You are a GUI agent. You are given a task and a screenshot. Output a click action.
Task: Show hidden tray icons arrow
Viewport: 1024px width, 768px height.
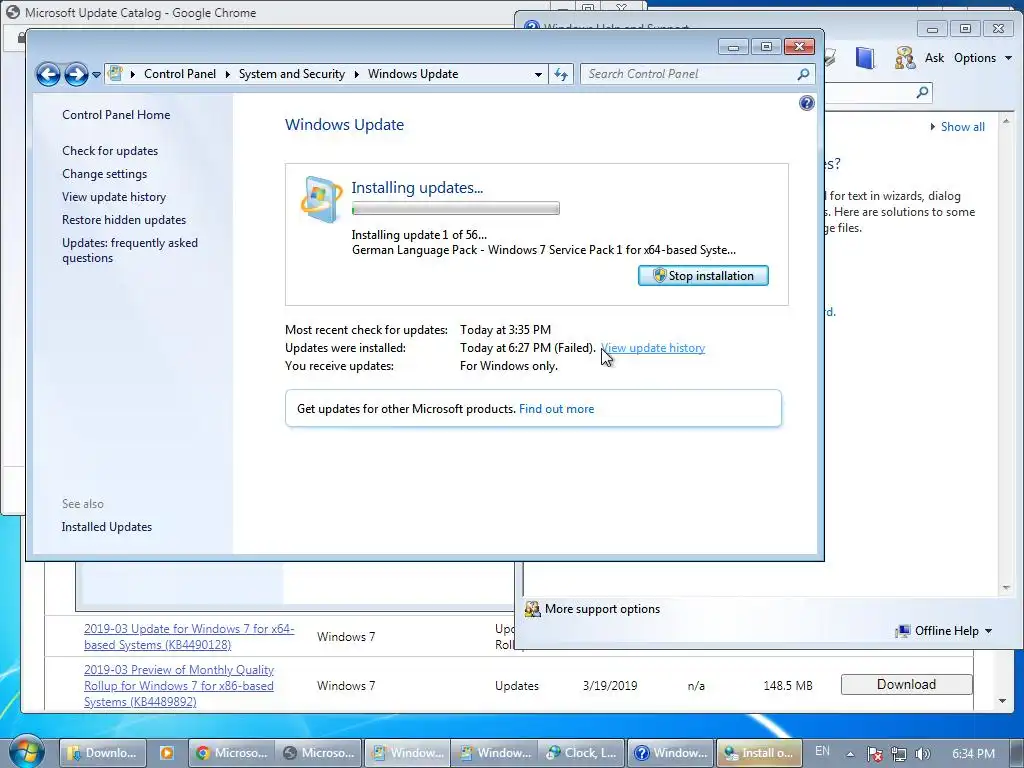[x=850, y=754]
